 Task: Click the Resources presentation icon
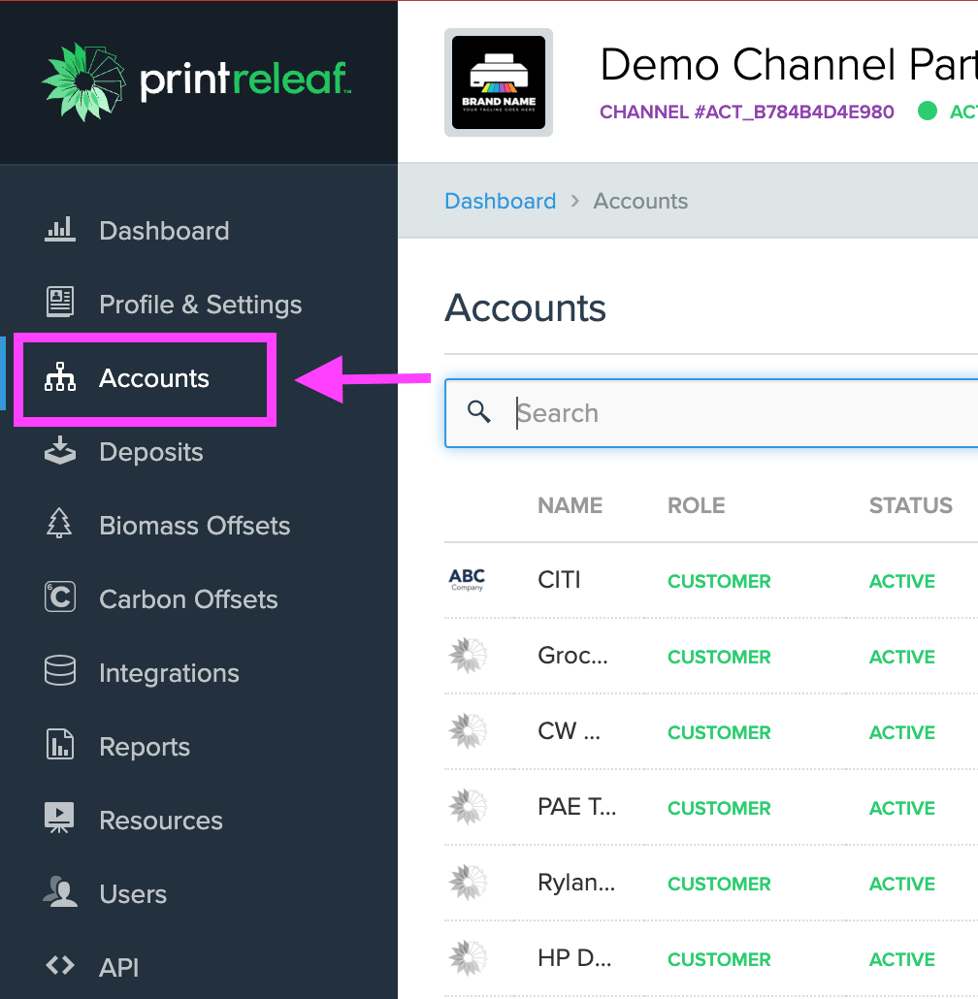(59, 818)
